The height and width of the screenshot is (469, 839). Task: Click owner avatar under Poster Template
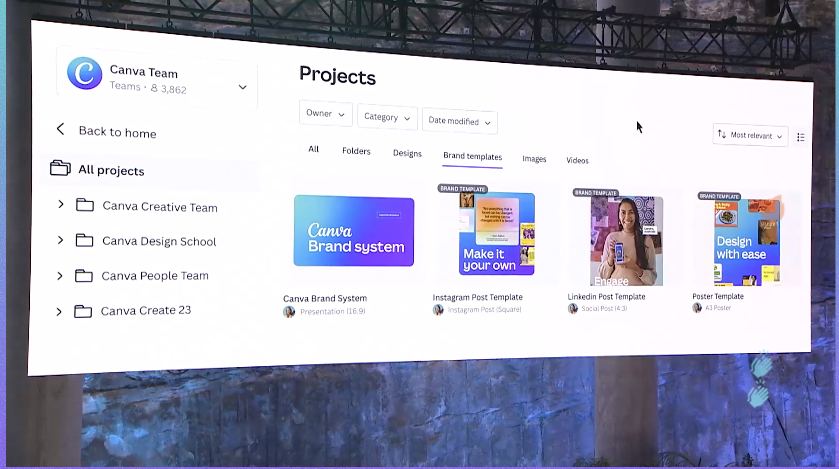point(697,307)
